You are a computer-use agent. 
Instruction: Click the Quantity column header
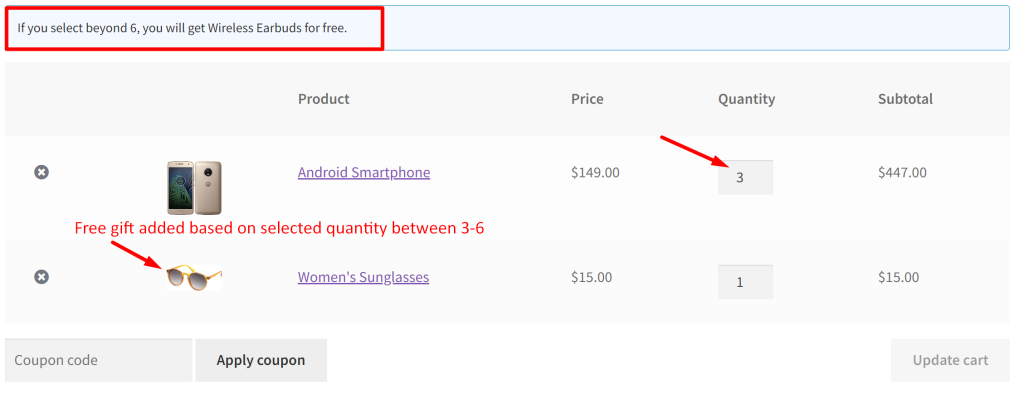tap(746, 99)
